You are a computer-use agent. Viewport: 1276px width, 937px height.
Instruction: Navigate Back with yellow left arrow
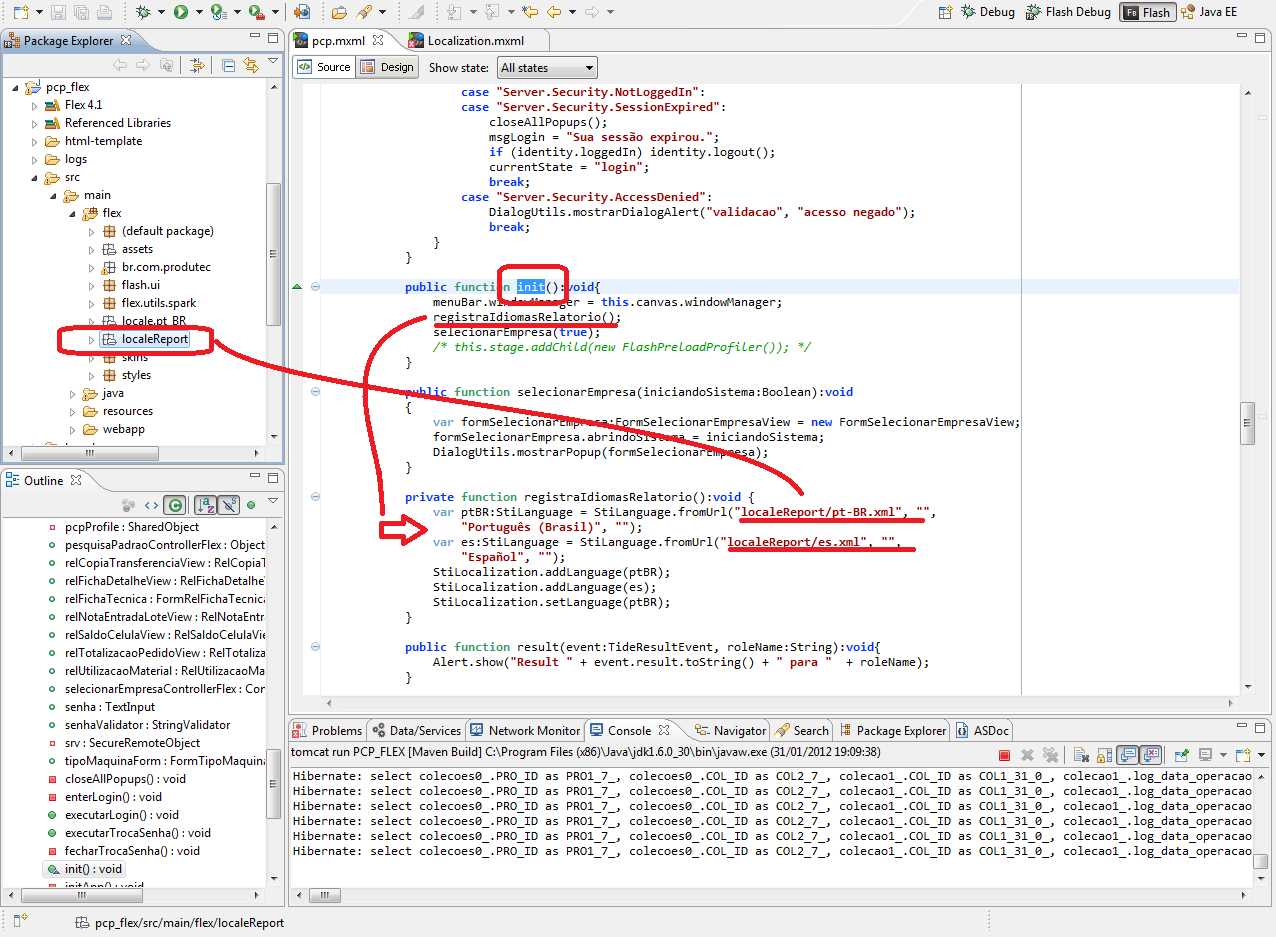(x=554, y=12)
